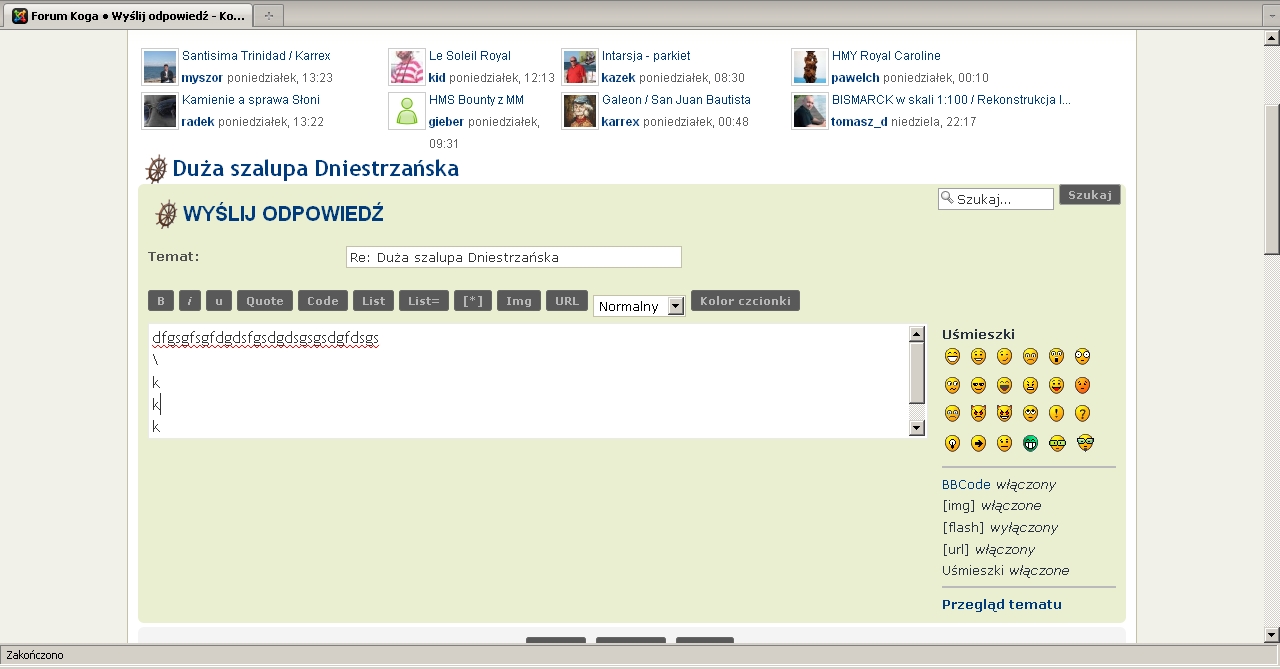Toggle bold formatting with the B button
Screen dimensions: 1280x669
pos(161,300)
